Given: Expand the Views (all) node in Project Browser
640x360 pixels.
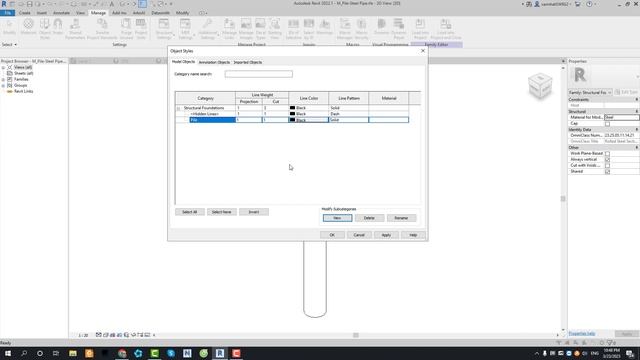Looking at the screenshot, I should pyautogui.click(x=3, y=67).
